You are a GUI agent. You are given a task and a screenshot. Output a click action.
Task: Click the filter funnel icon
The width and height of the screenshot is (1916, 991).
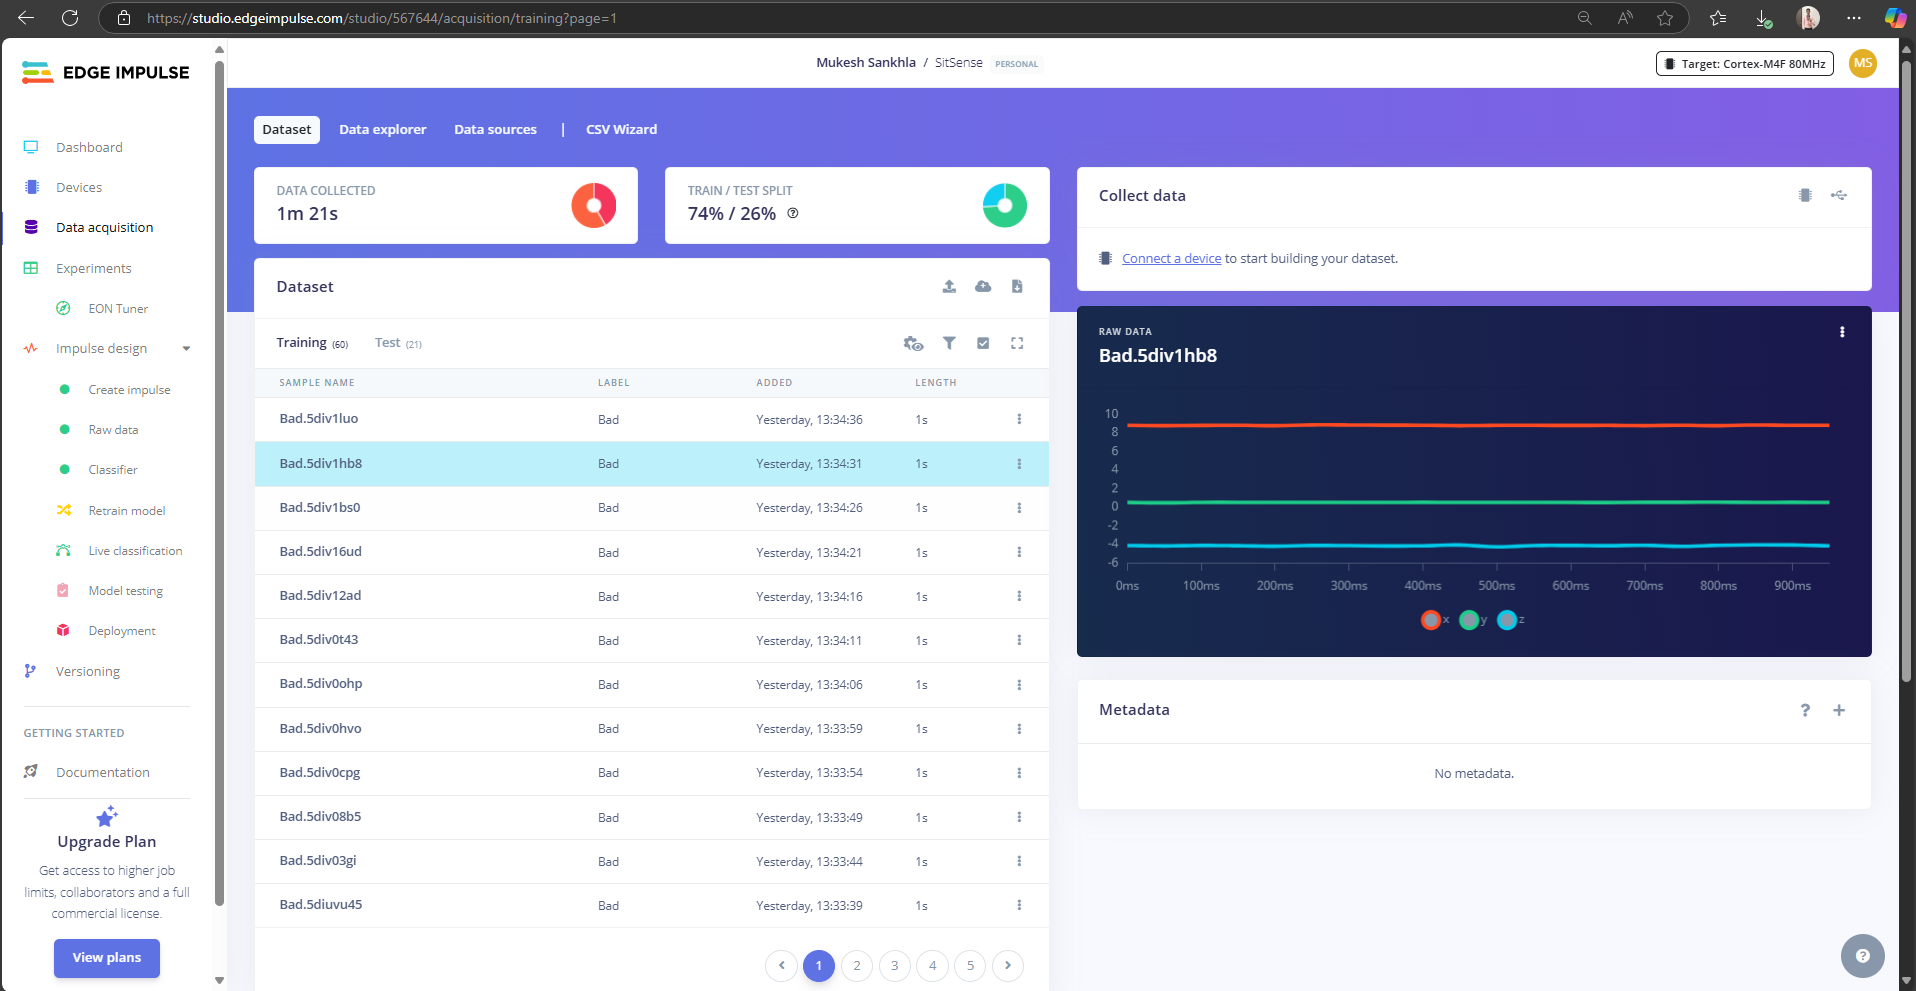tap(949, 343)
